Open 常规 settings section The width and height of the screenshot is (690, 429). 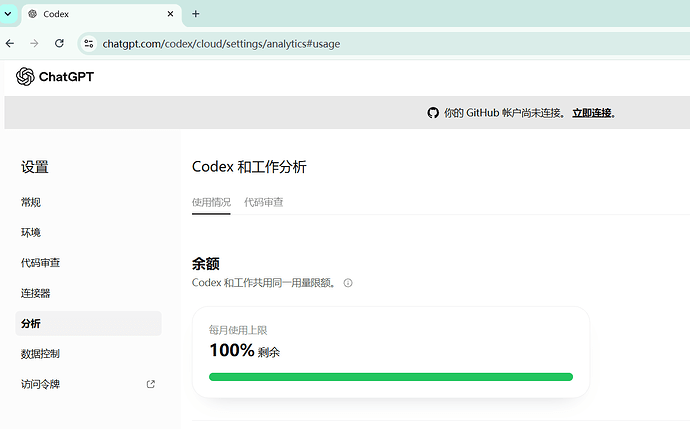(31, 202)
